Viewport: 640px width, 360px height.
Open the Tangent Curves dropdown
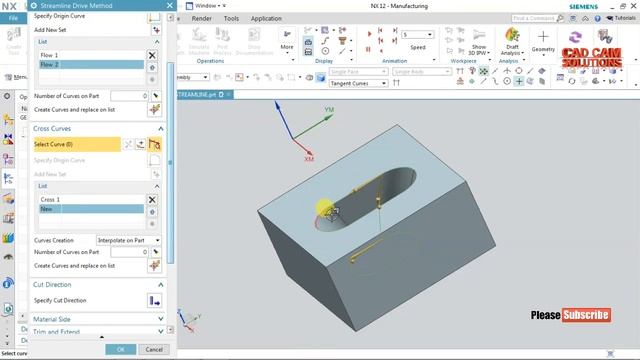tap(358, 83)
